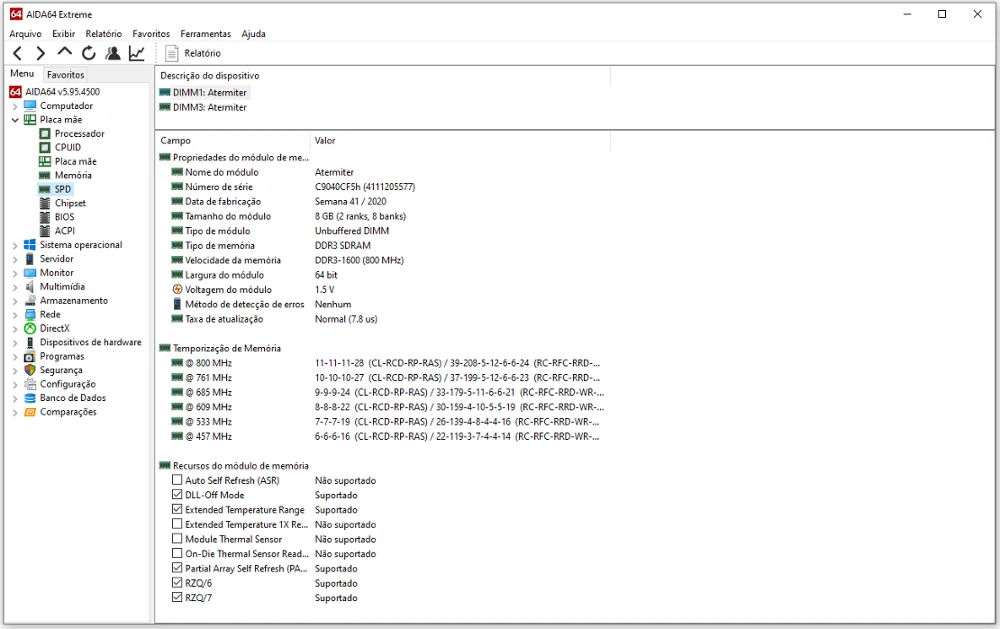
Task: Toggle Module Thermal Sensor checkbox
Action: click(177, 538)
